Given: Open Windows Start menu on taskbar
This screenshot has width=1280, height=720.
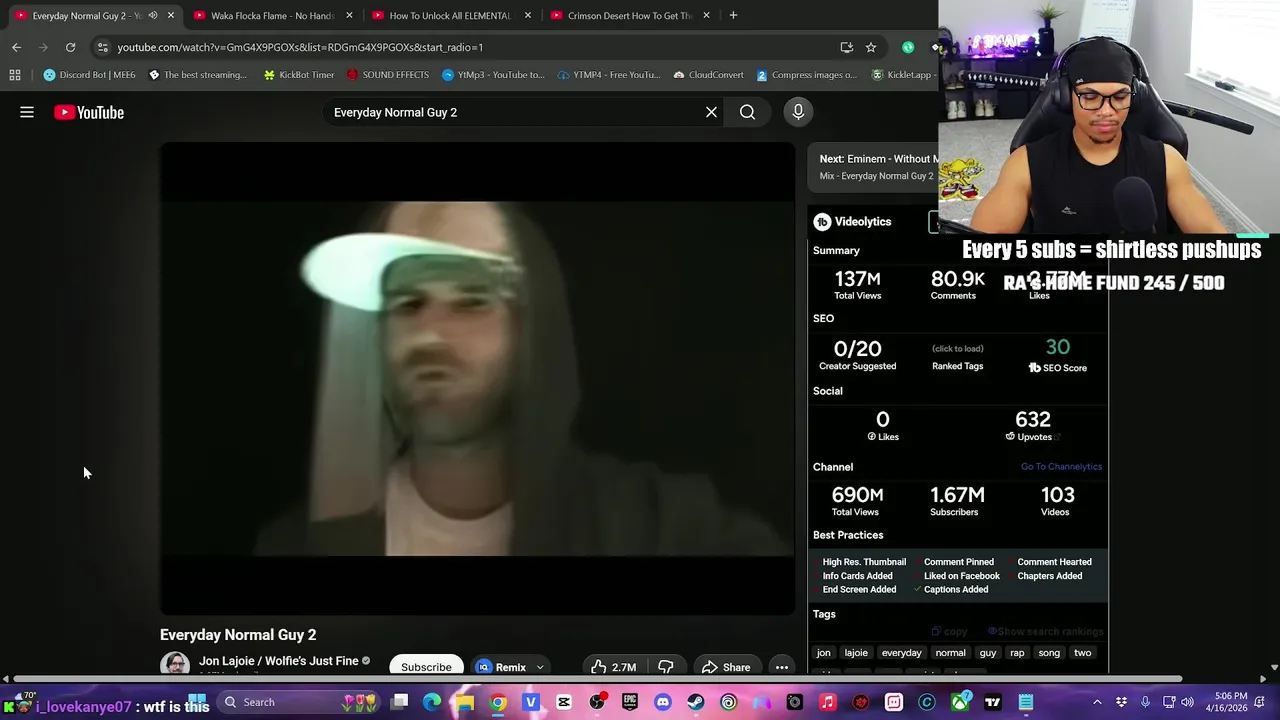Looking at the screenshot, I should point(197,702).
